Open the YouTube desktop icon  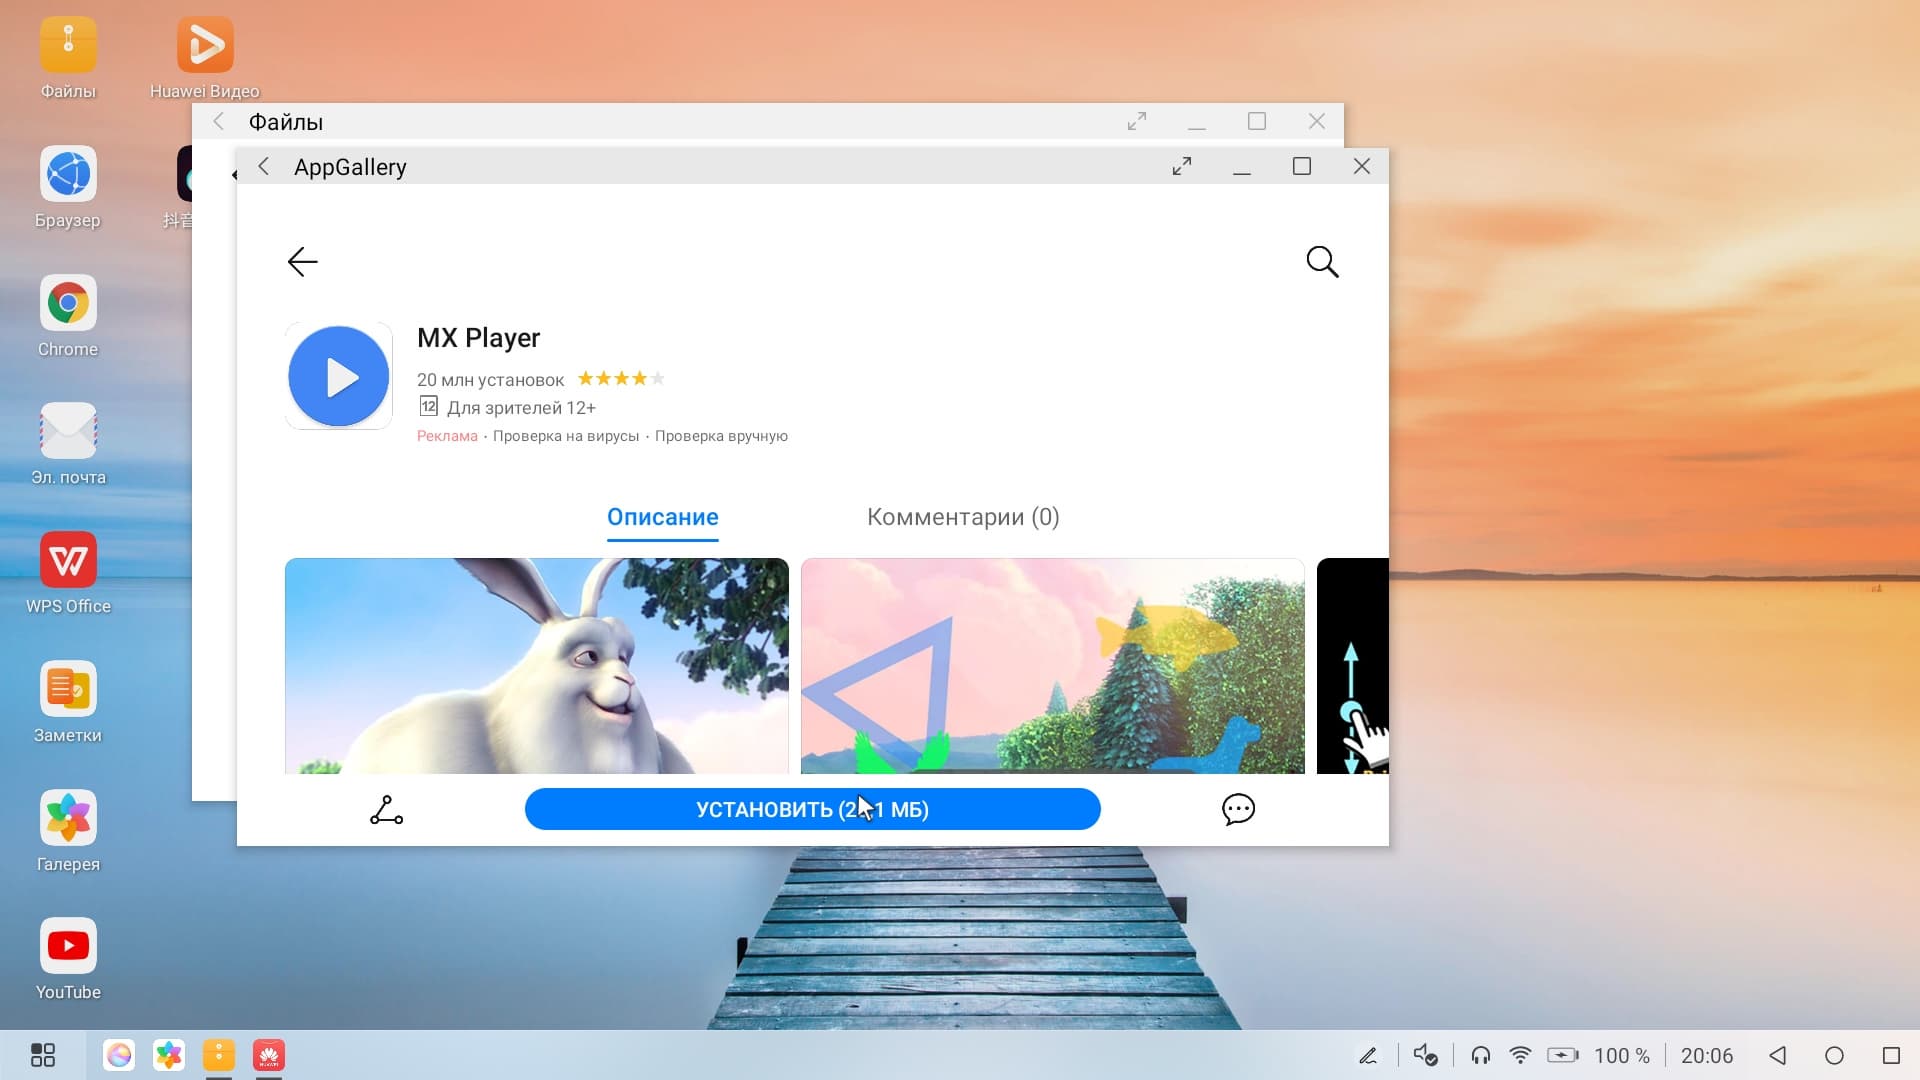[x=68, y=946]
